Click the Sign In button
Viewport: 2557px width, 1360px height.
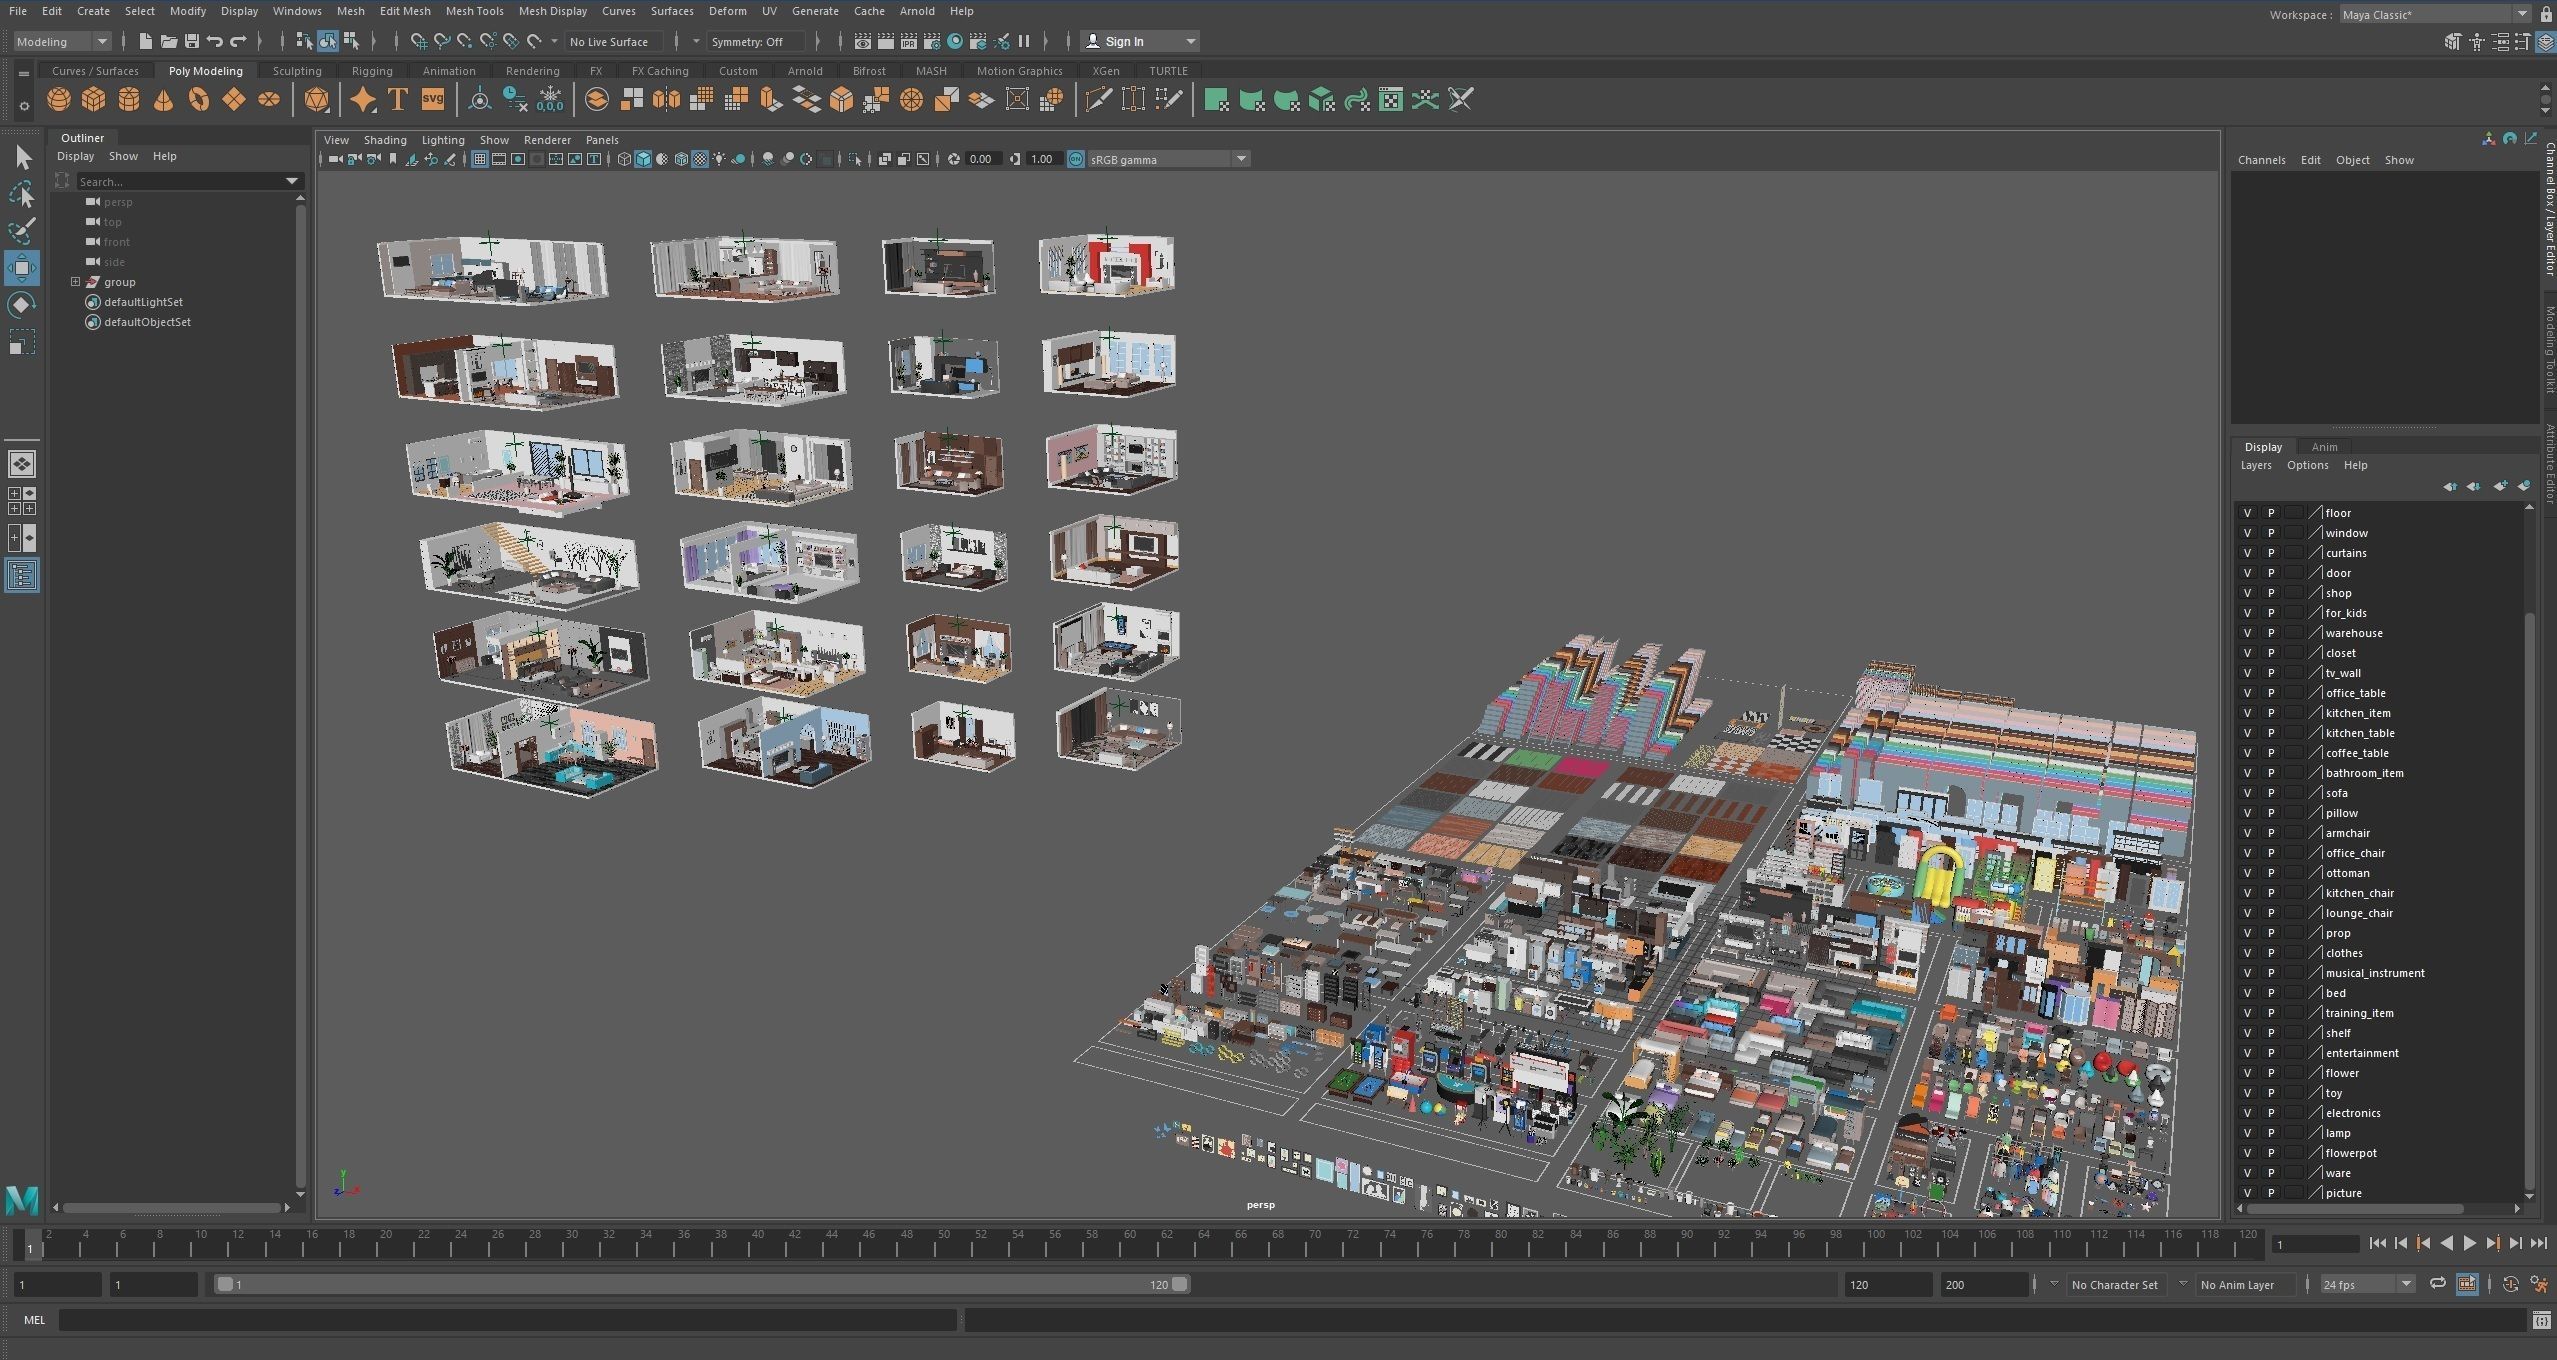[1124, 41]
